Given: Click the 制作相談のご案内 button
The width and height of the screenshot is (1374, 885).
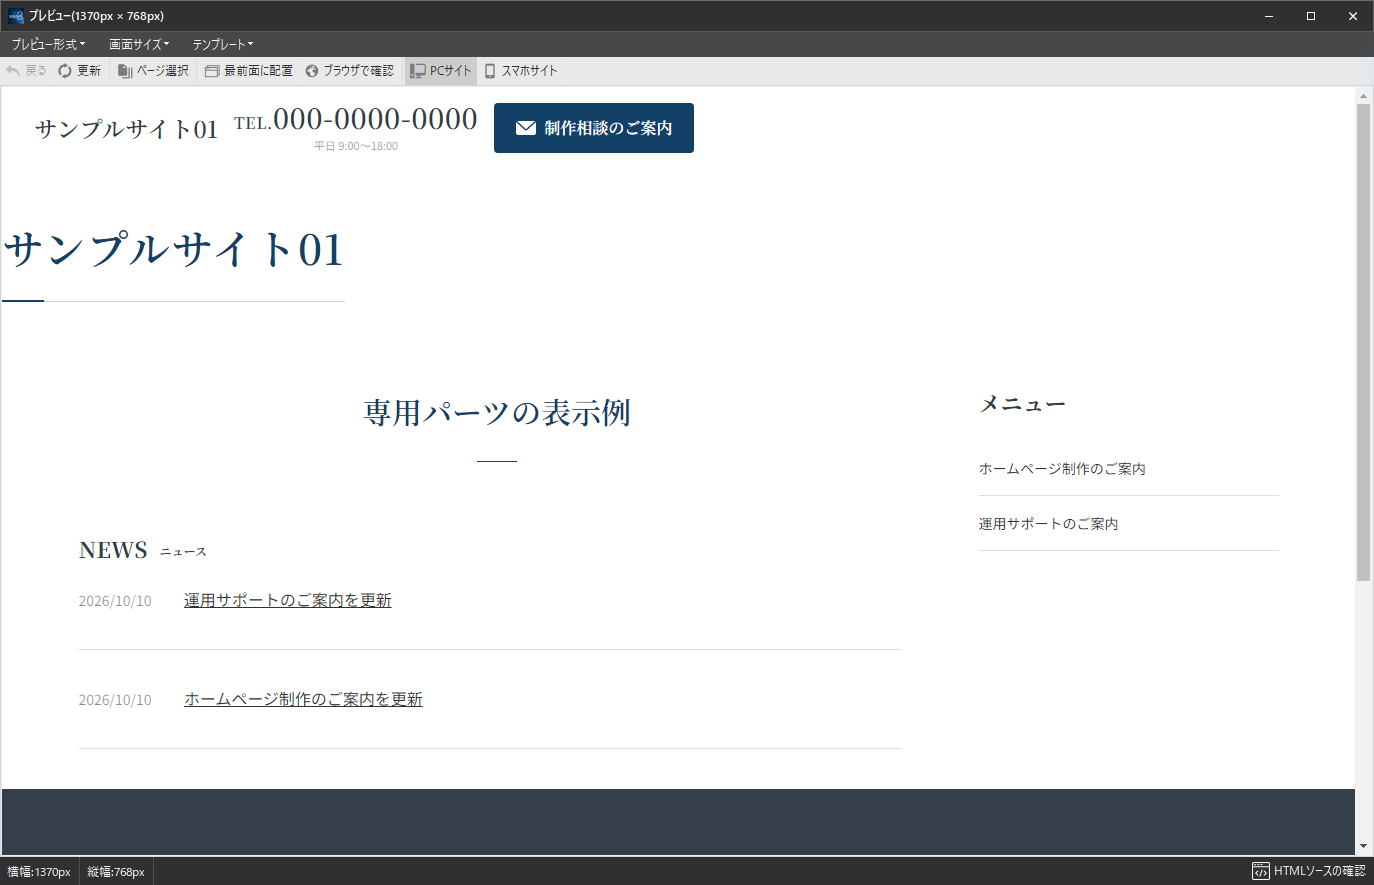Looking at the screenshot, I should pos(594,128).
